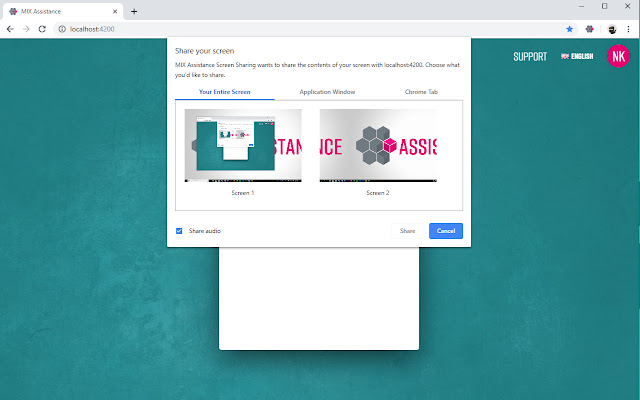This screenshot has height=400, width=640.
Task: Switch to Chrome Tab option
Action: tap(421, 92)
